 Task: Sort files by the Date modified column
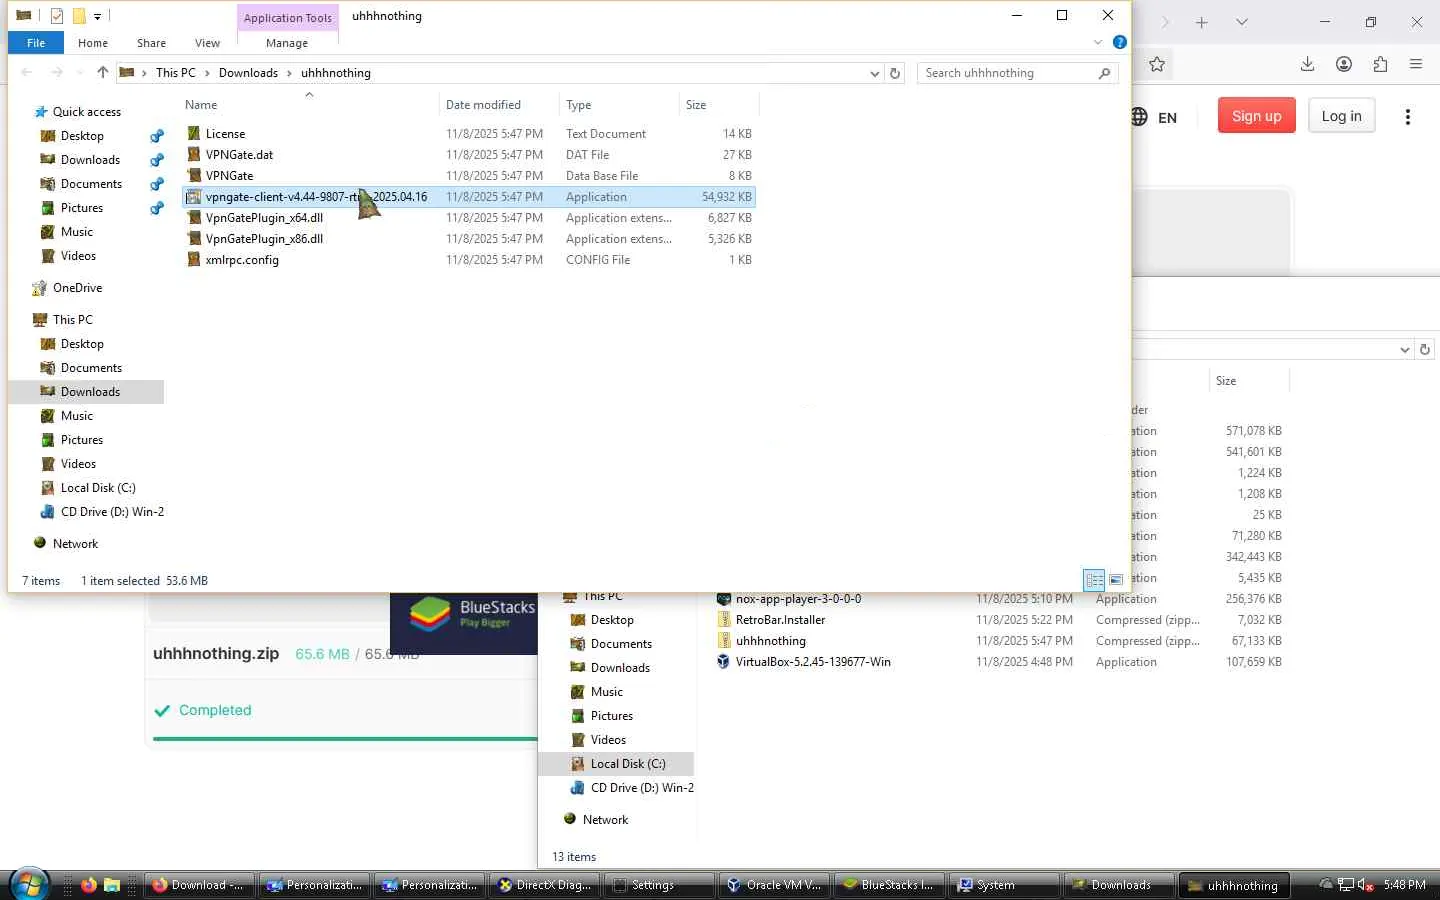[498, 105]
